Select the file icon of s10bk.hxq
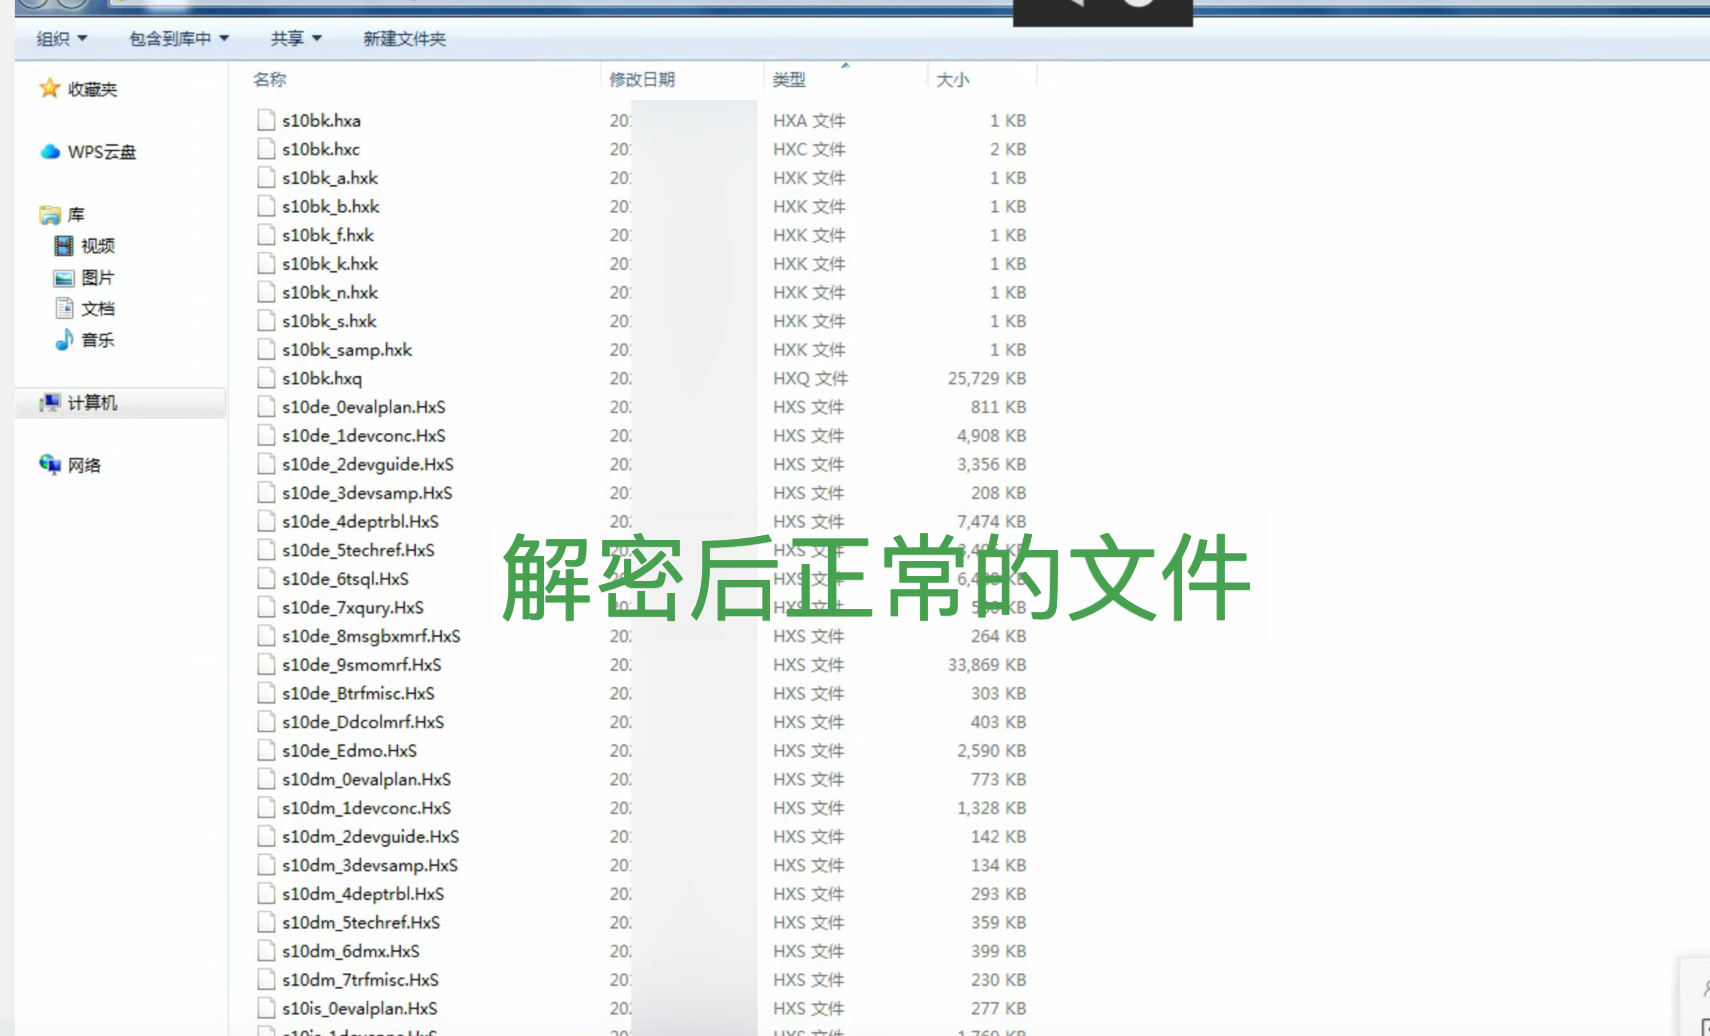This screenshot has width=1710, height=1036. coord(266,378)
